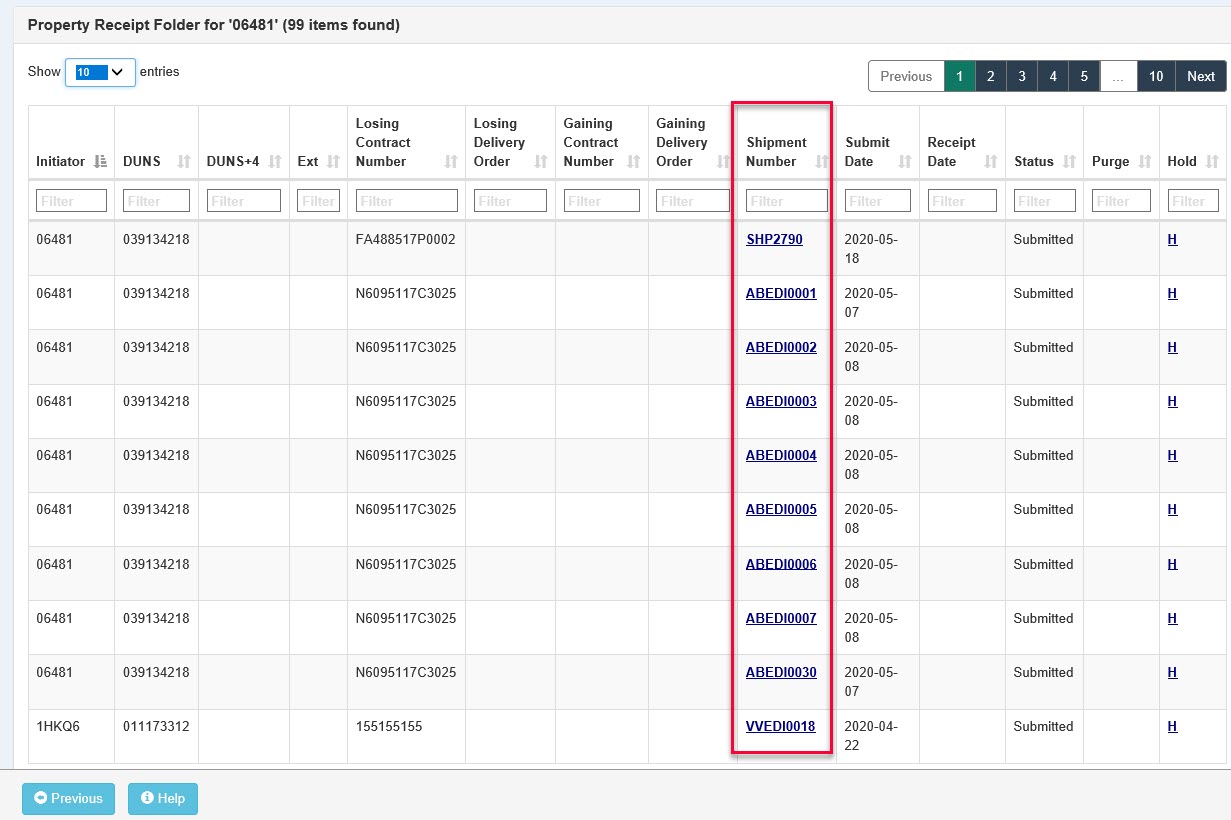
Task: Open shipment ABEDI0003 link
Action: click(781, 402)
